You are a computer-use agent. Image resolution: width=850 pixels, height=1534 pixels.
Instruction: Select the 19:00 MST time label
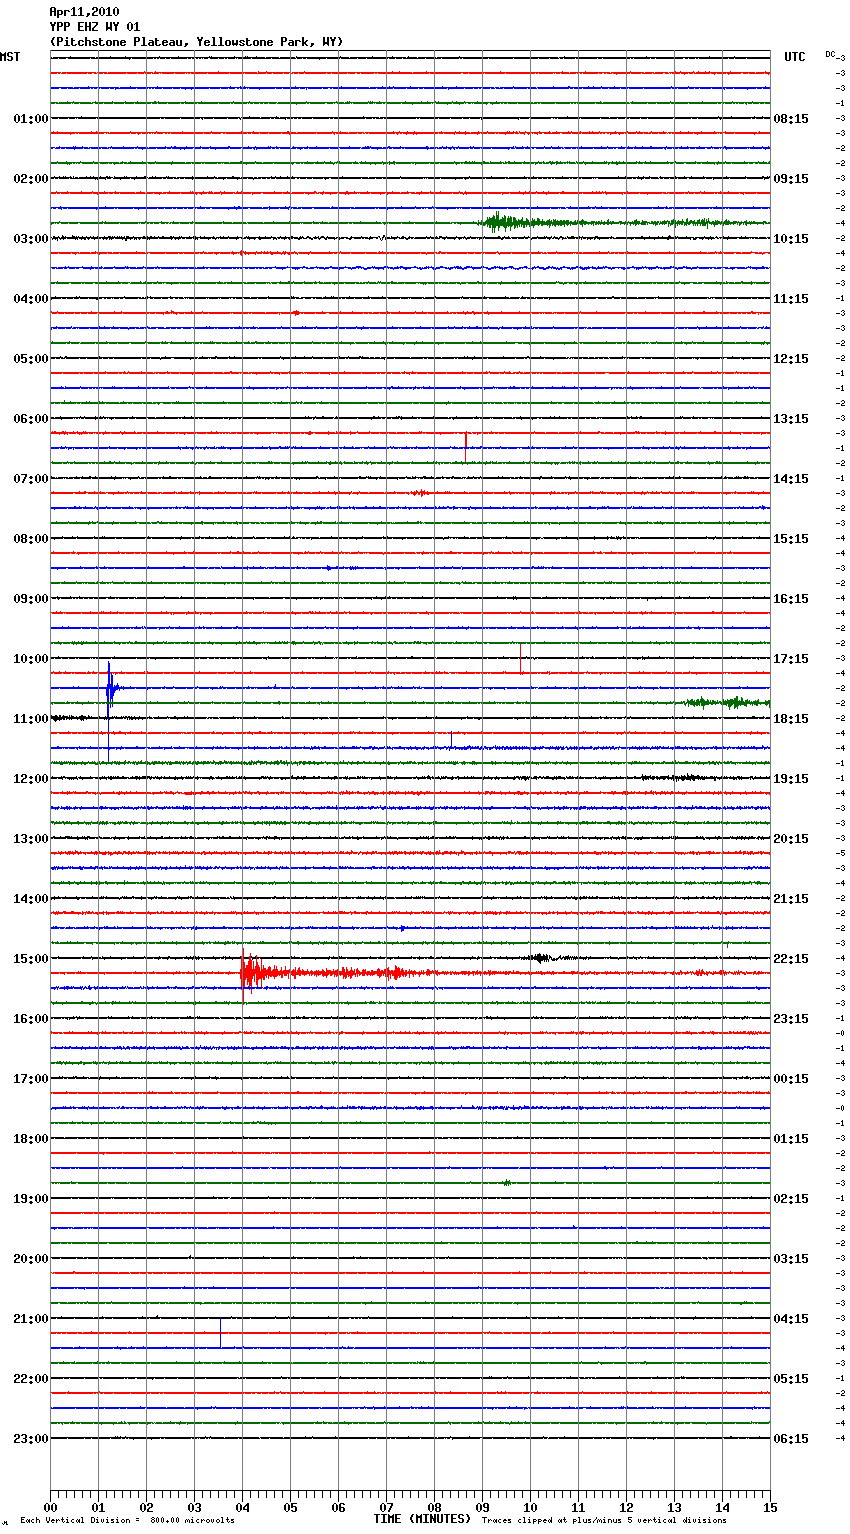[31, 1199]
